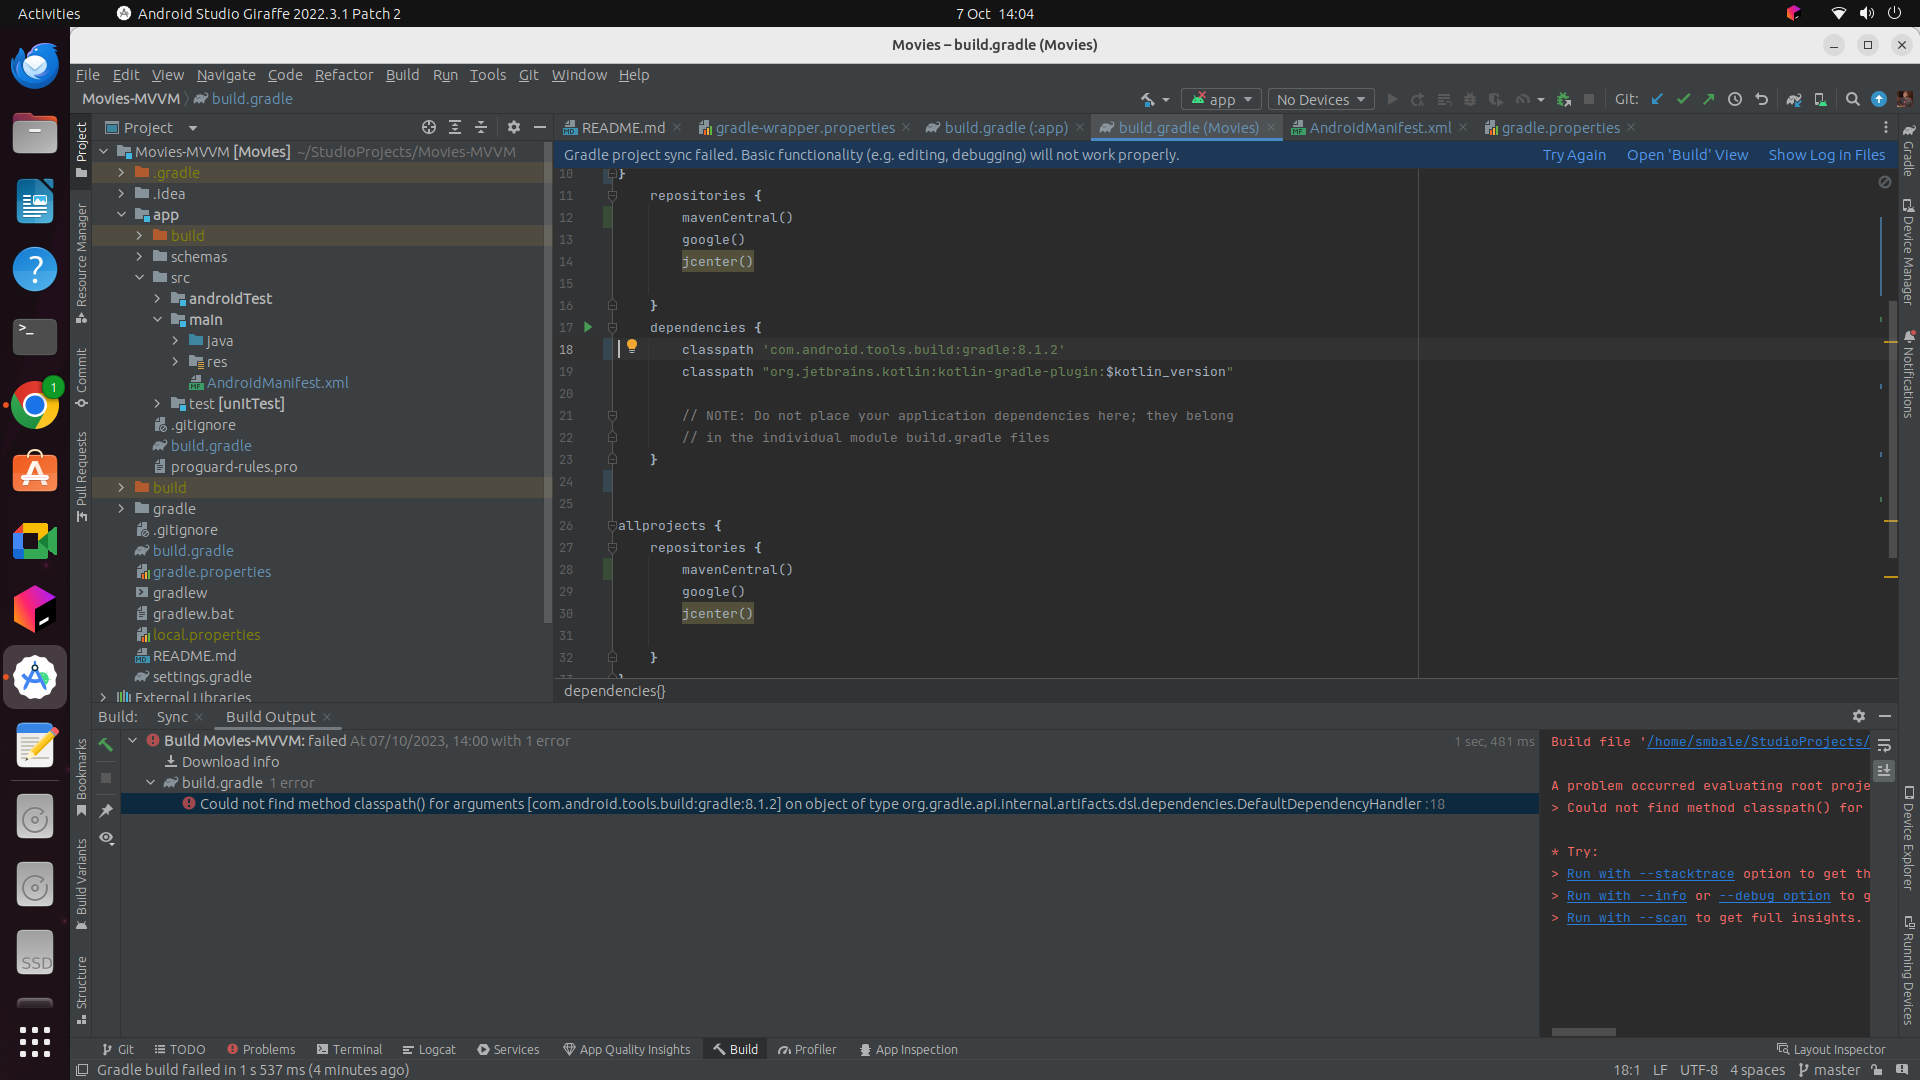Click the green run arrow on line 17 gutter

click(x=588, y=327)
